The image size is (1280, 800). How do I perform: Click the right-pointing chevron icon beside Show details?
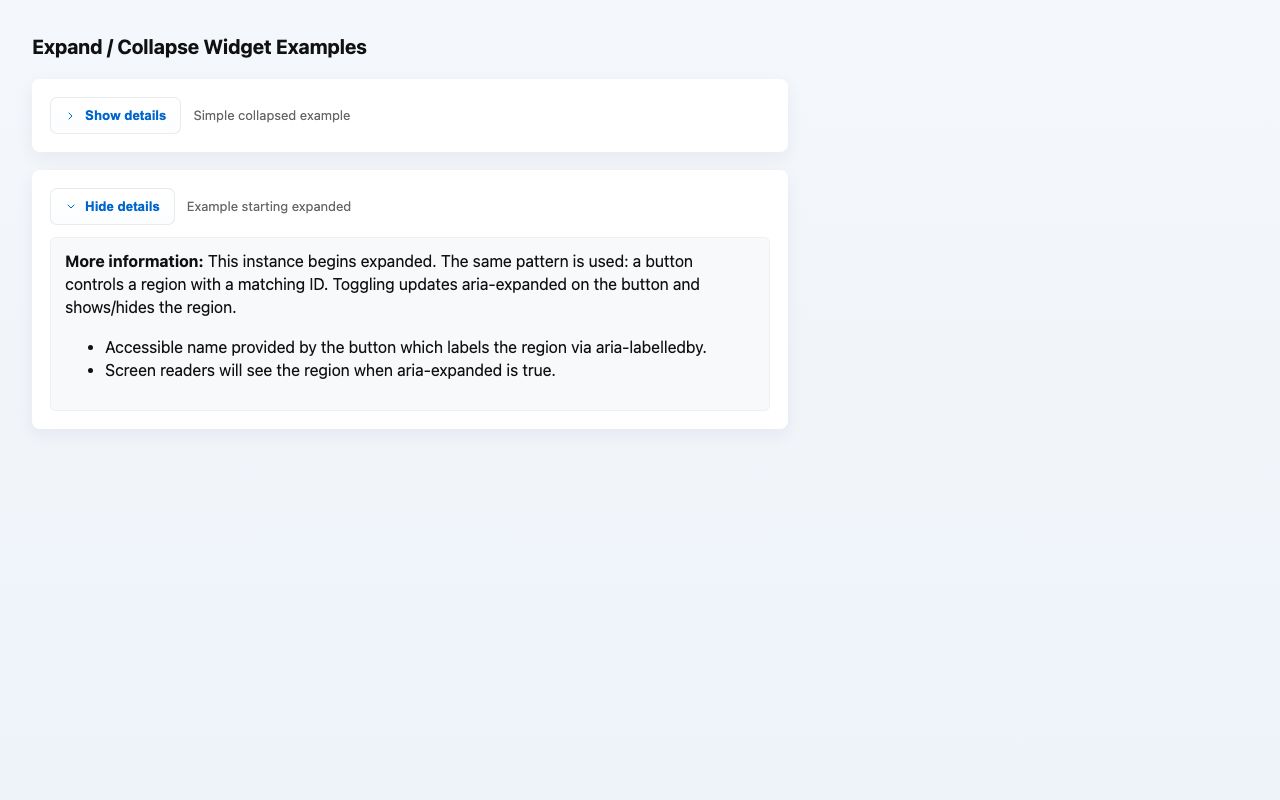coord(69,115)
